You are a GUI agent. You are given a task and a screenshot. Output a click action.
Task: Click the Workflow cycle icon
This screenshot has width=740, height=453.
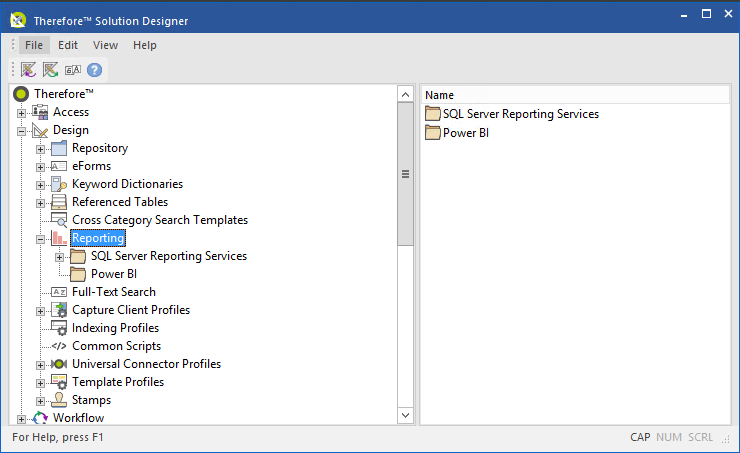pos(40,418)
